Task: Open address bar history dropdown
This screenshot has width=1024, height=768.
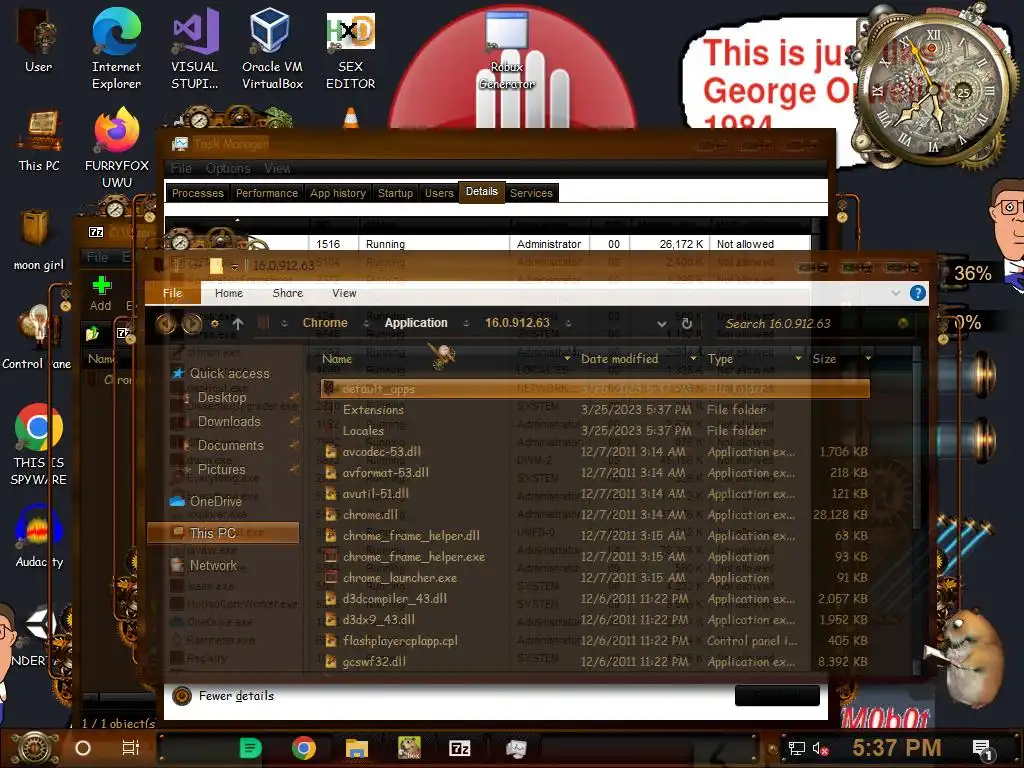Action: (x=662, y=324)
